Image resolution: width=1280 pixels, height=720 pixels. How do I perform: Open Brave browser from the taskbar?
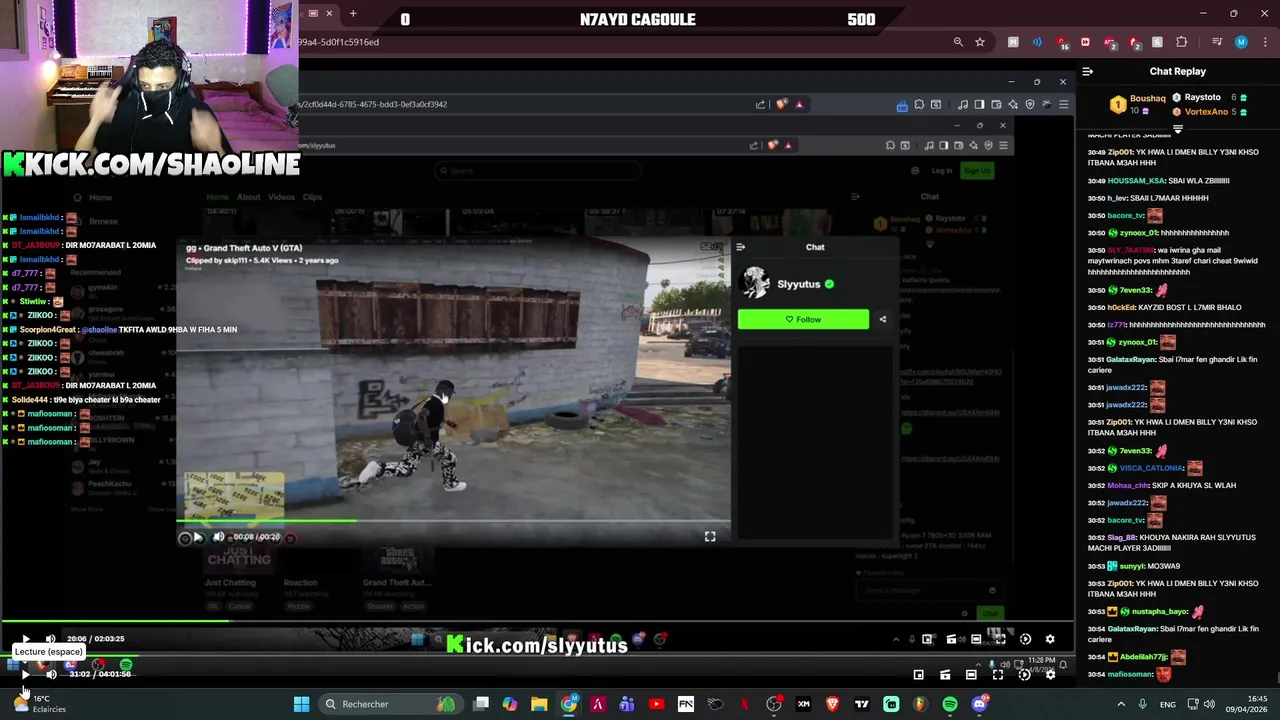point(833,704)
